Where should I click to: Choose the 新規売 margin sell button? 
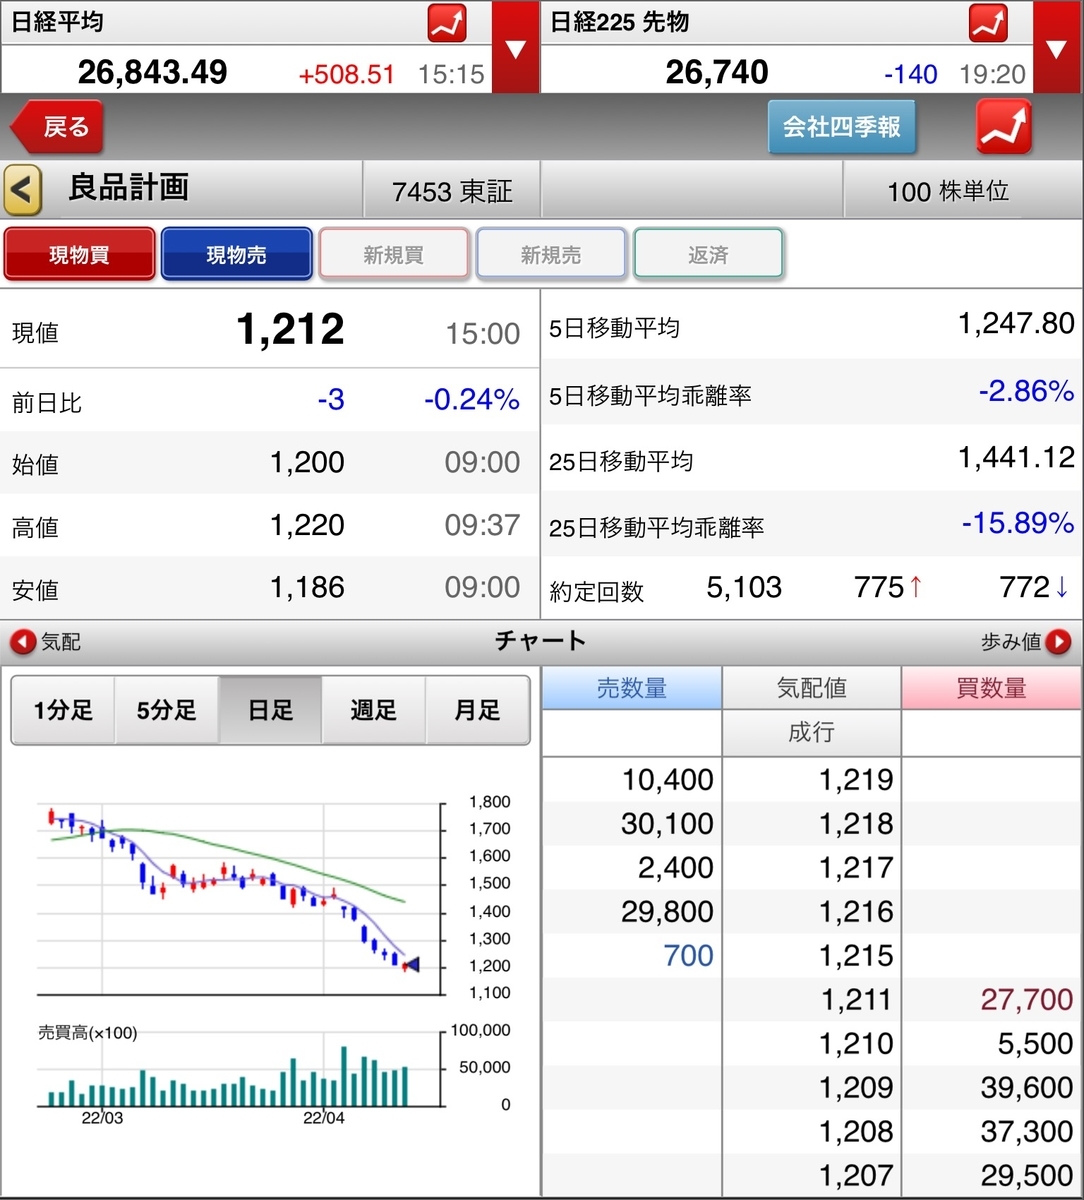click(551, 254)
